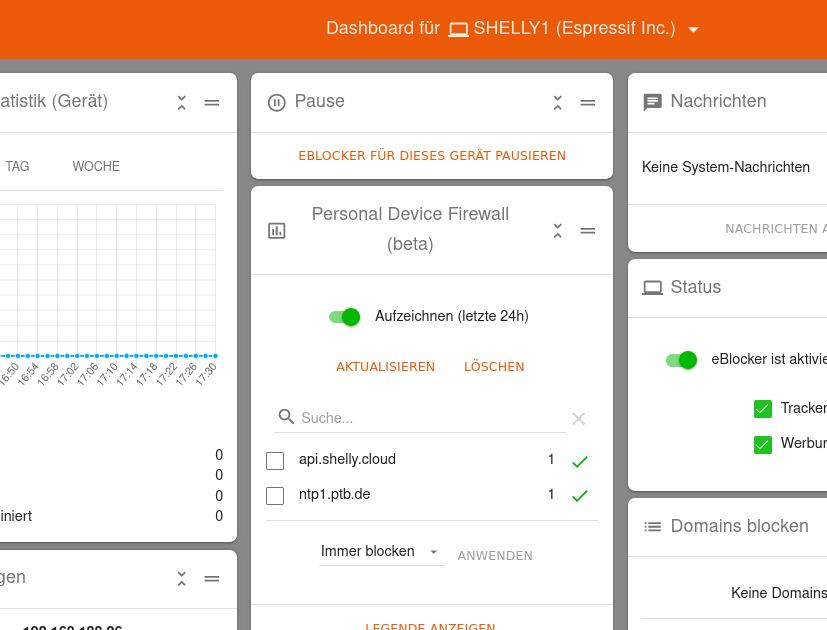827x630 pixels.
Task: Click the Nachrichten message icon
Action: click(652, 102)
